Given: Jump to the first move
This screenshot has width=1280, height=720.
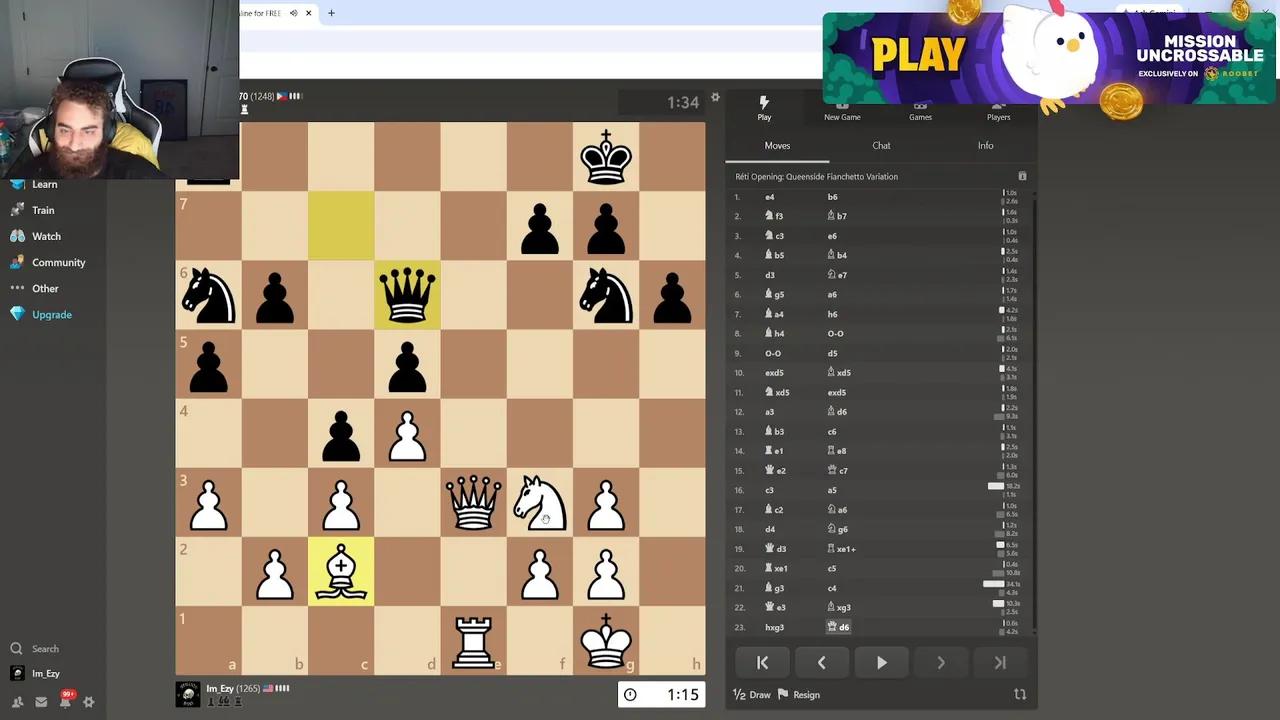Looking at the screenshot, I should 762,662.
